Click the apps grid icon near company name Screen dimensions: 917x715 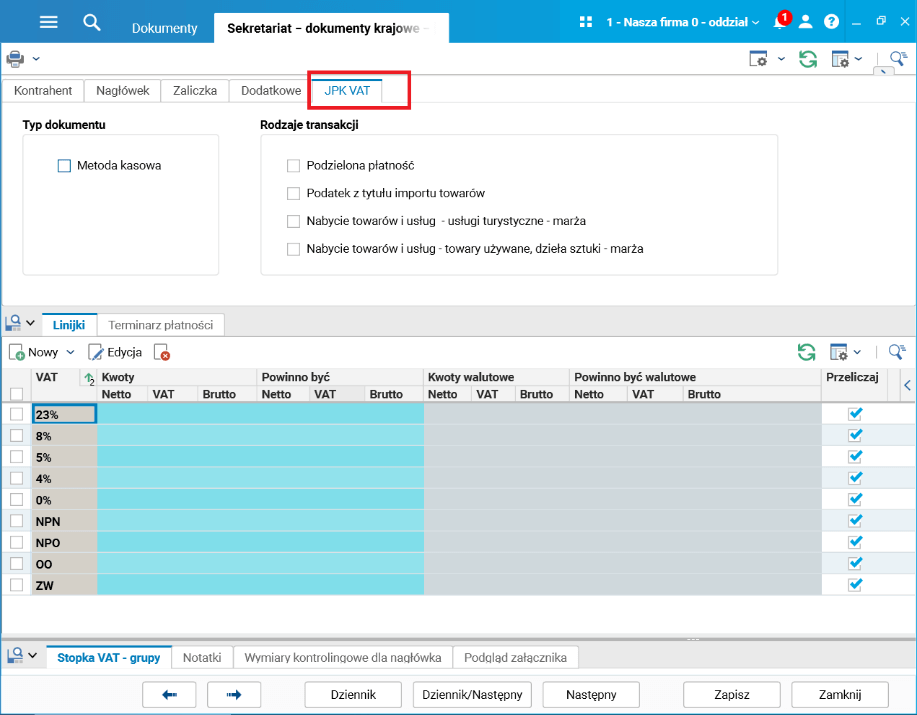(x=585, y=22)
